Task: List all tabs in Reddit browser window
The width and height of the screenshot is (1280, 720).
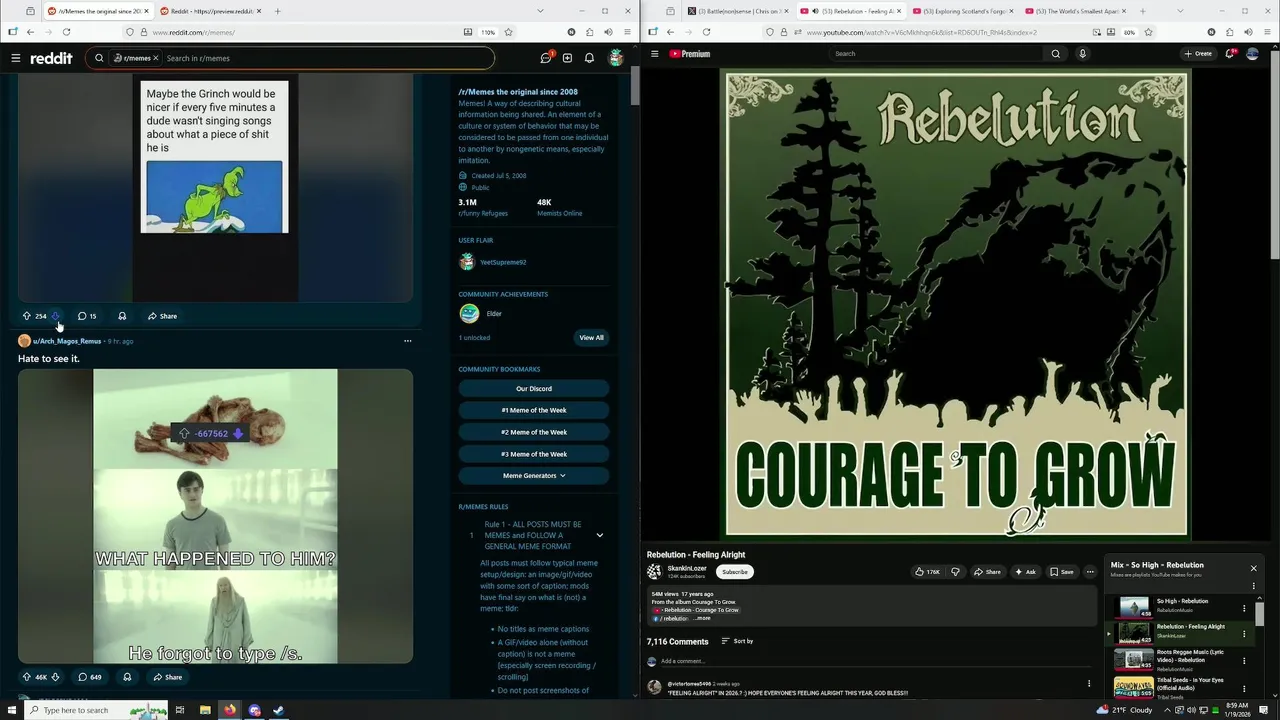Action: (540, 11)
